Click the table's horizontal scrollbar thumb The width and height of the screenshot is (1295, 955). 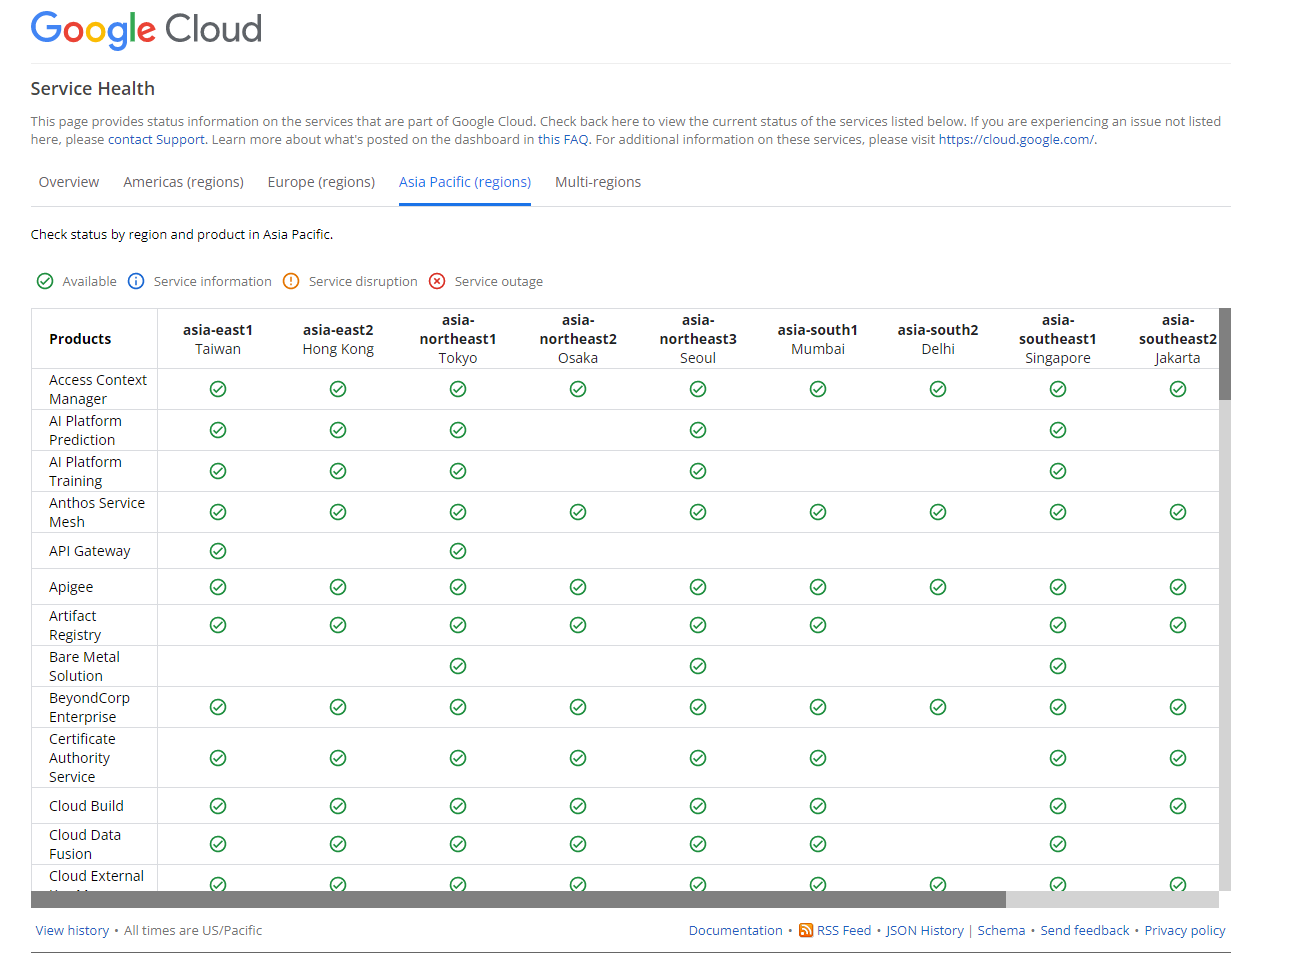(518, 899)
